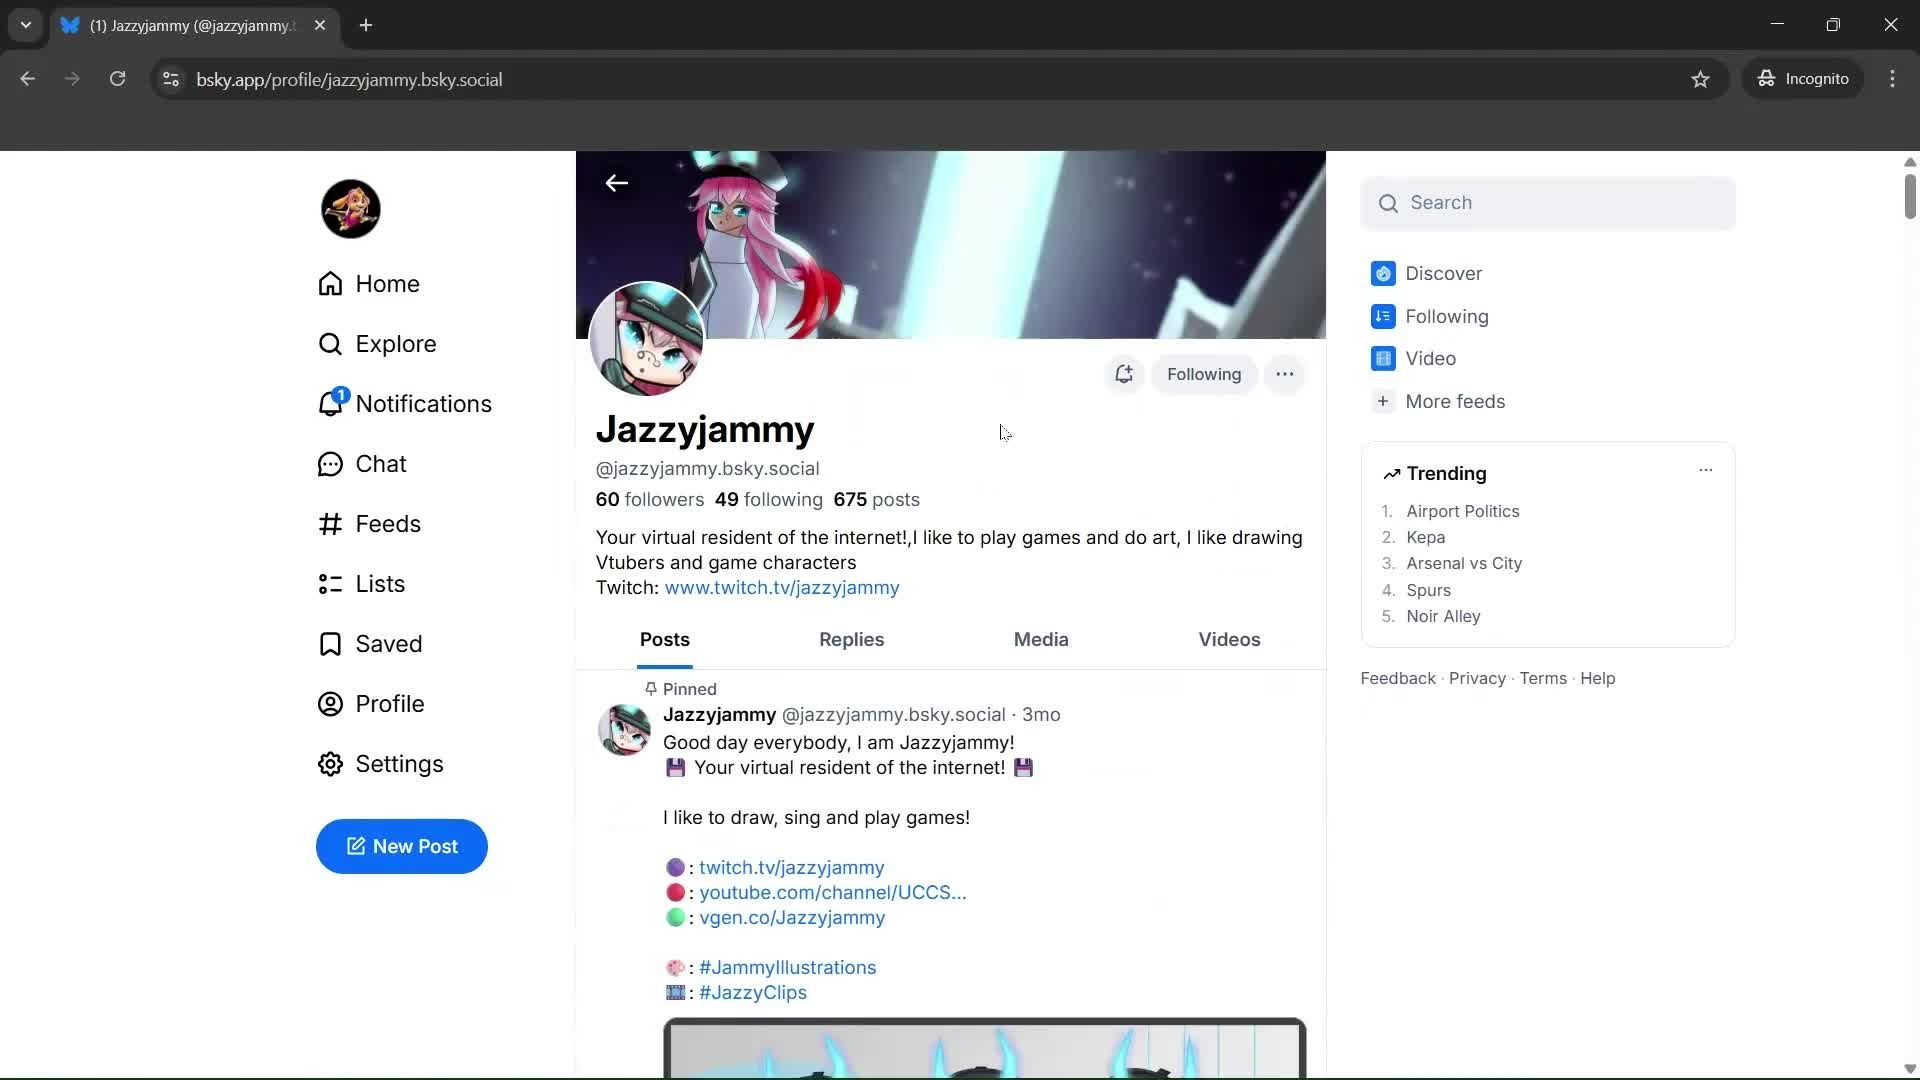Open the Chat section

[381, 463]
